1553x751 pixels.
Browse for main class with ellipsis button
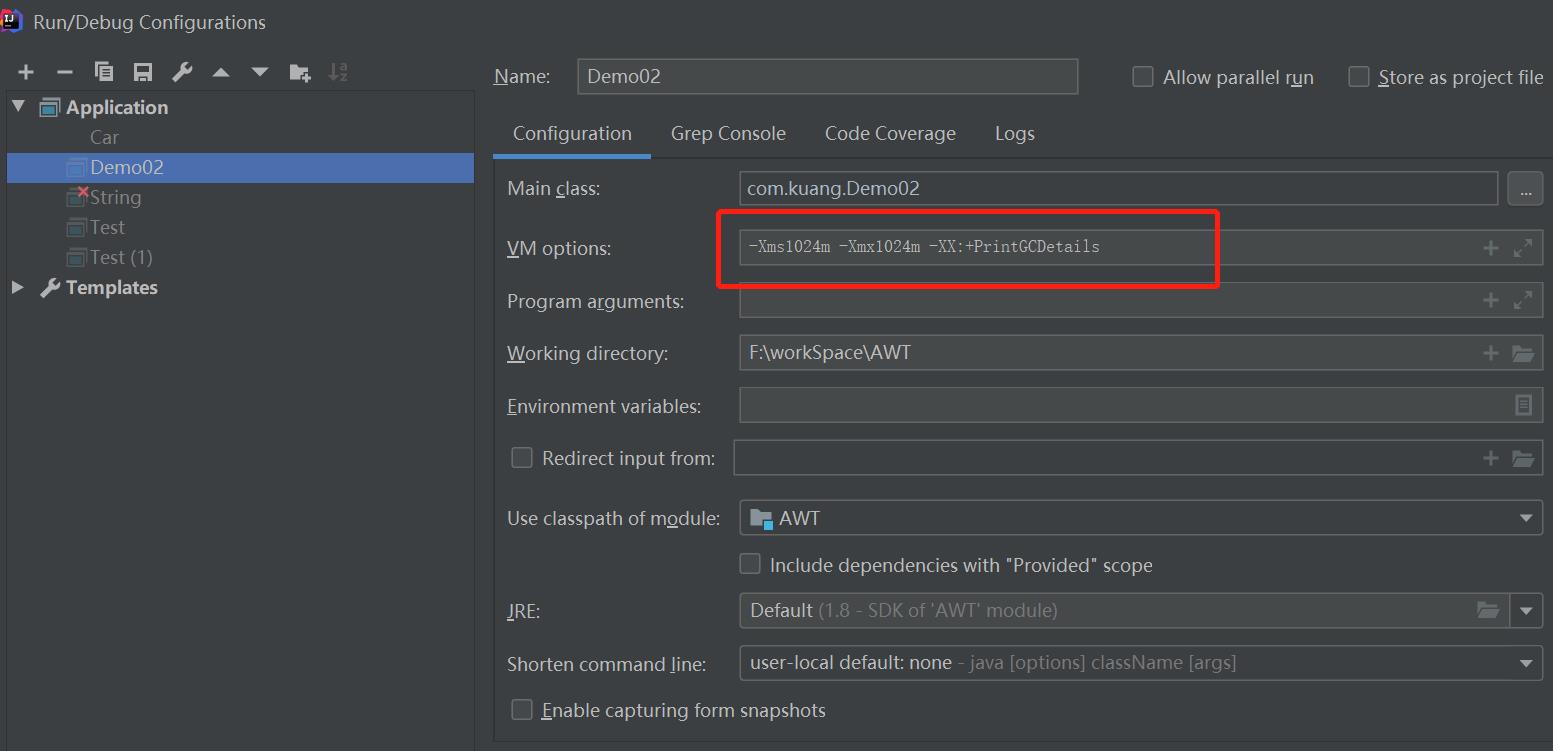1524,188
